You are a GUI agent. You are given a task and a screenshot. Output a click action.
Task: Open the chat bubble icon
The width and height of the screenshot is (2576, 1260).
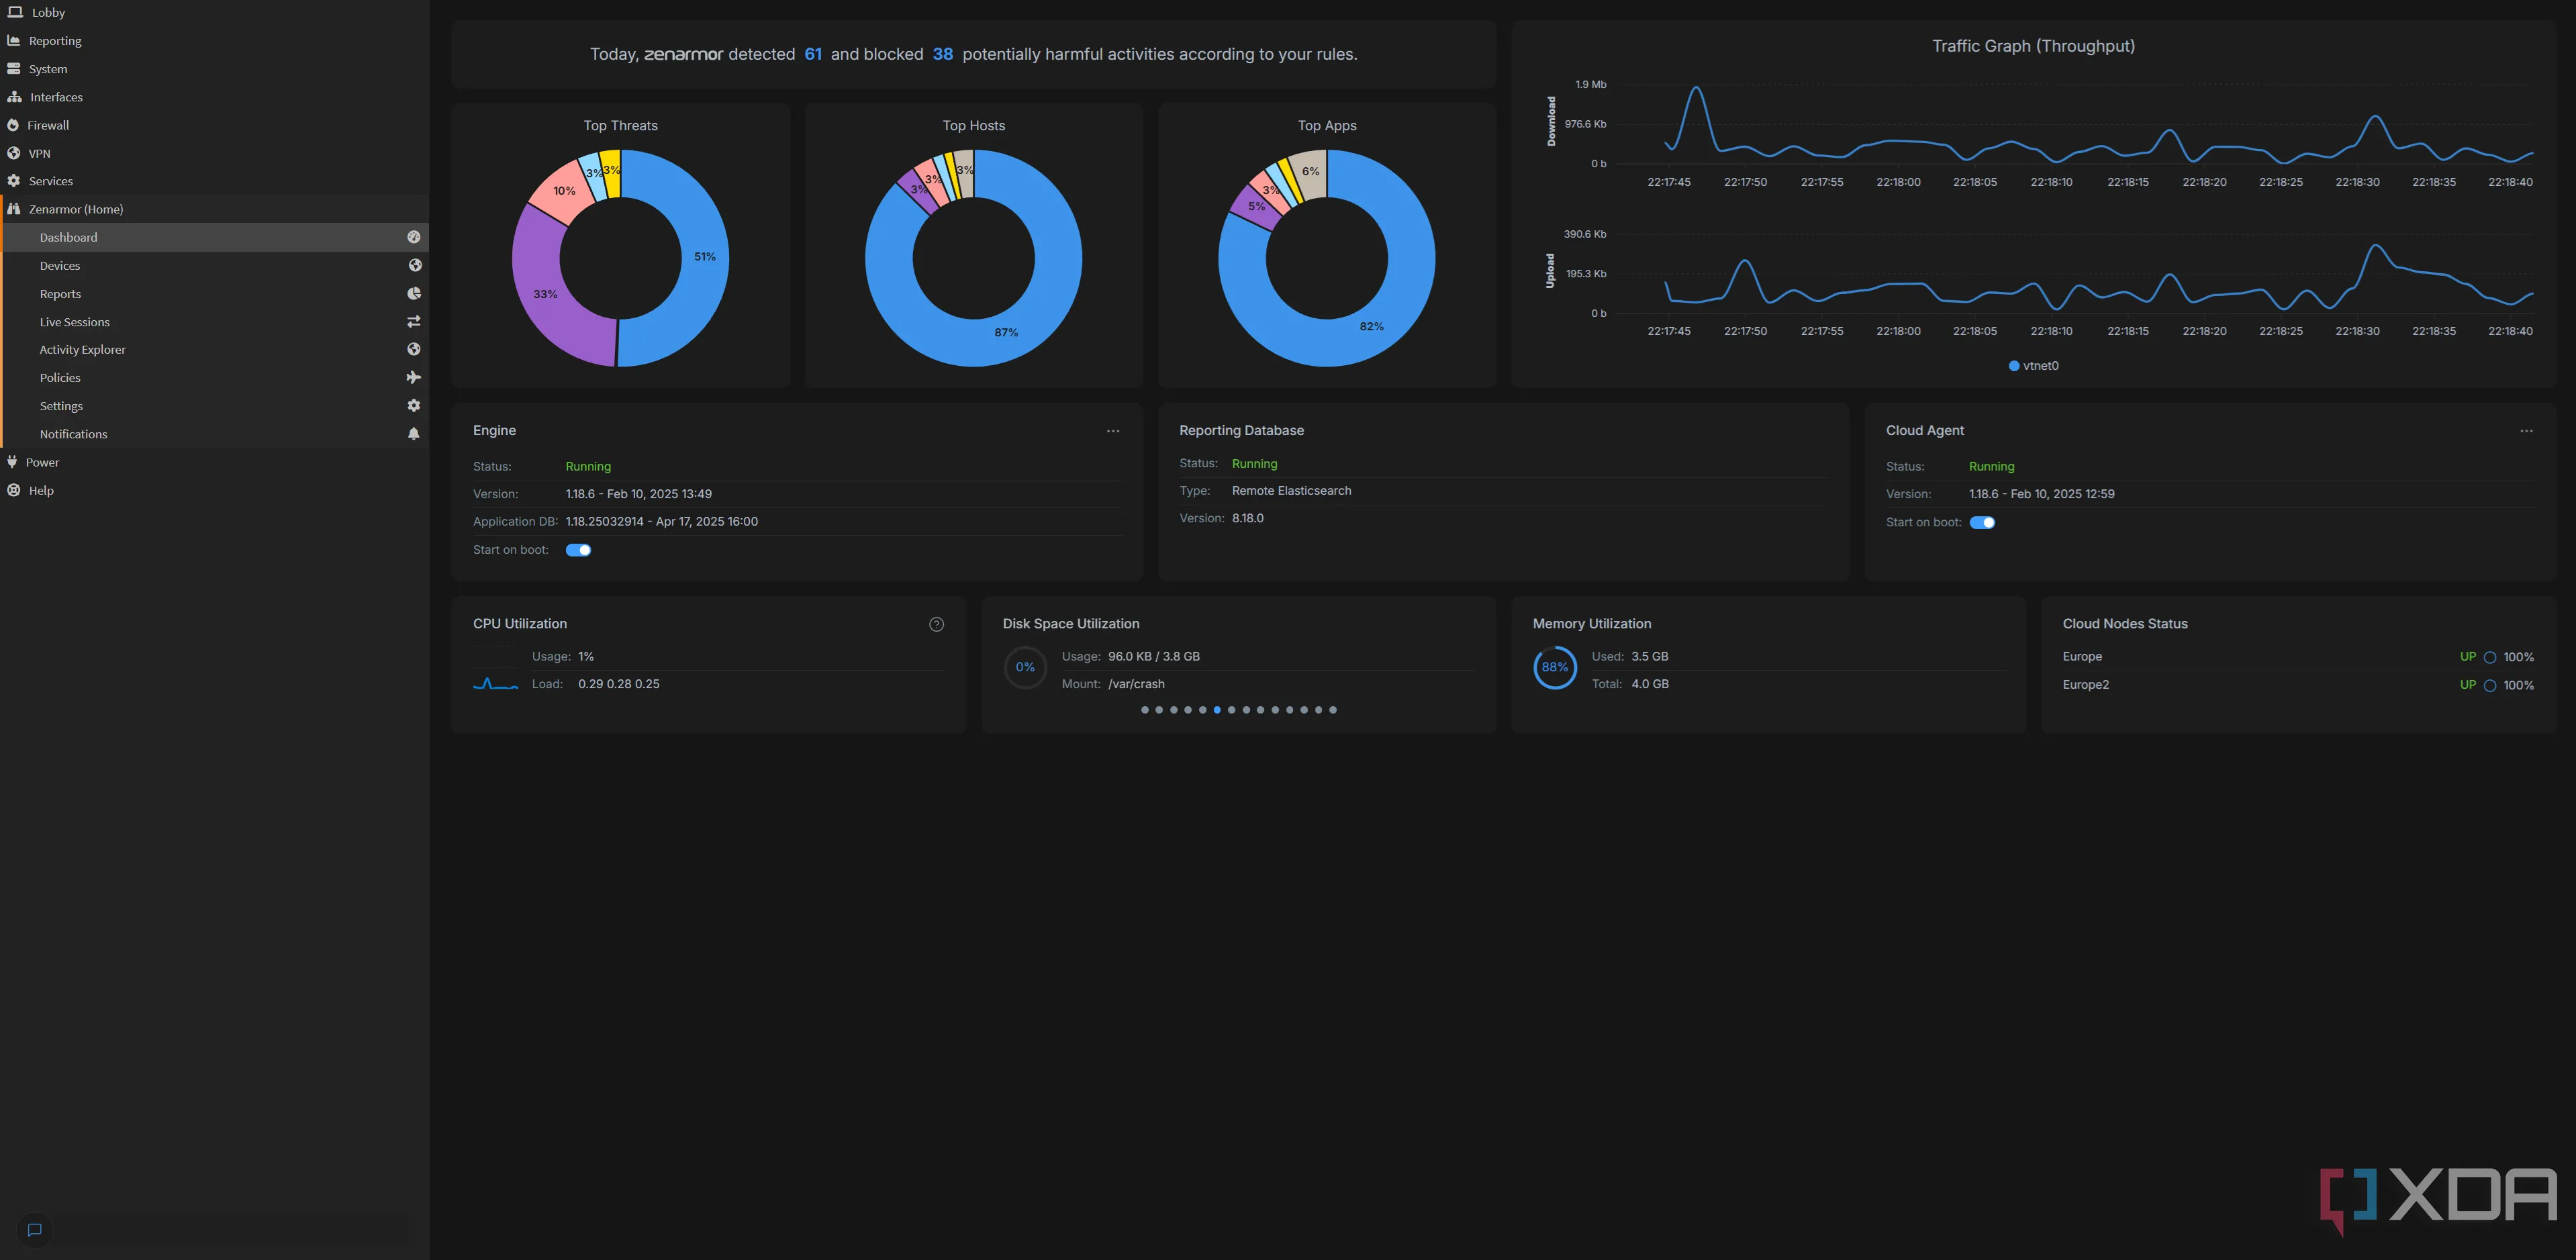34,1230
